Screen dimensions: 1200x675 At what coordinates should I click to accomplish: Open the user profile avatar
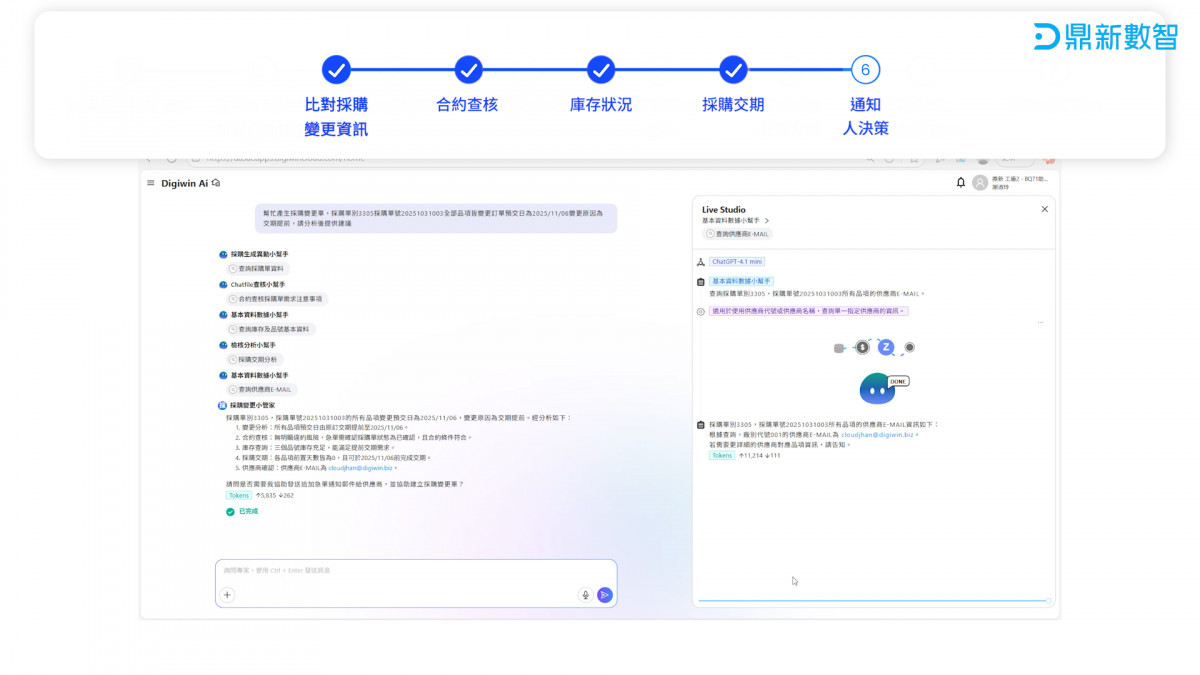tap(980, 183)
